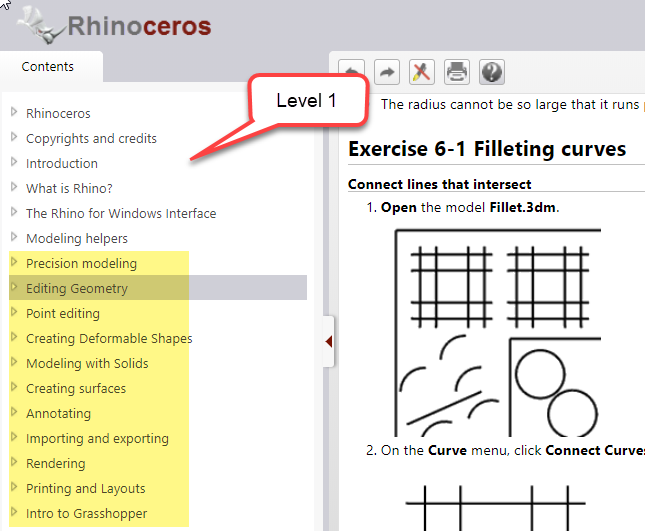Open the Intro to Grasshopper topic
The image size is (645, 531).
click(x=86, y=513)
